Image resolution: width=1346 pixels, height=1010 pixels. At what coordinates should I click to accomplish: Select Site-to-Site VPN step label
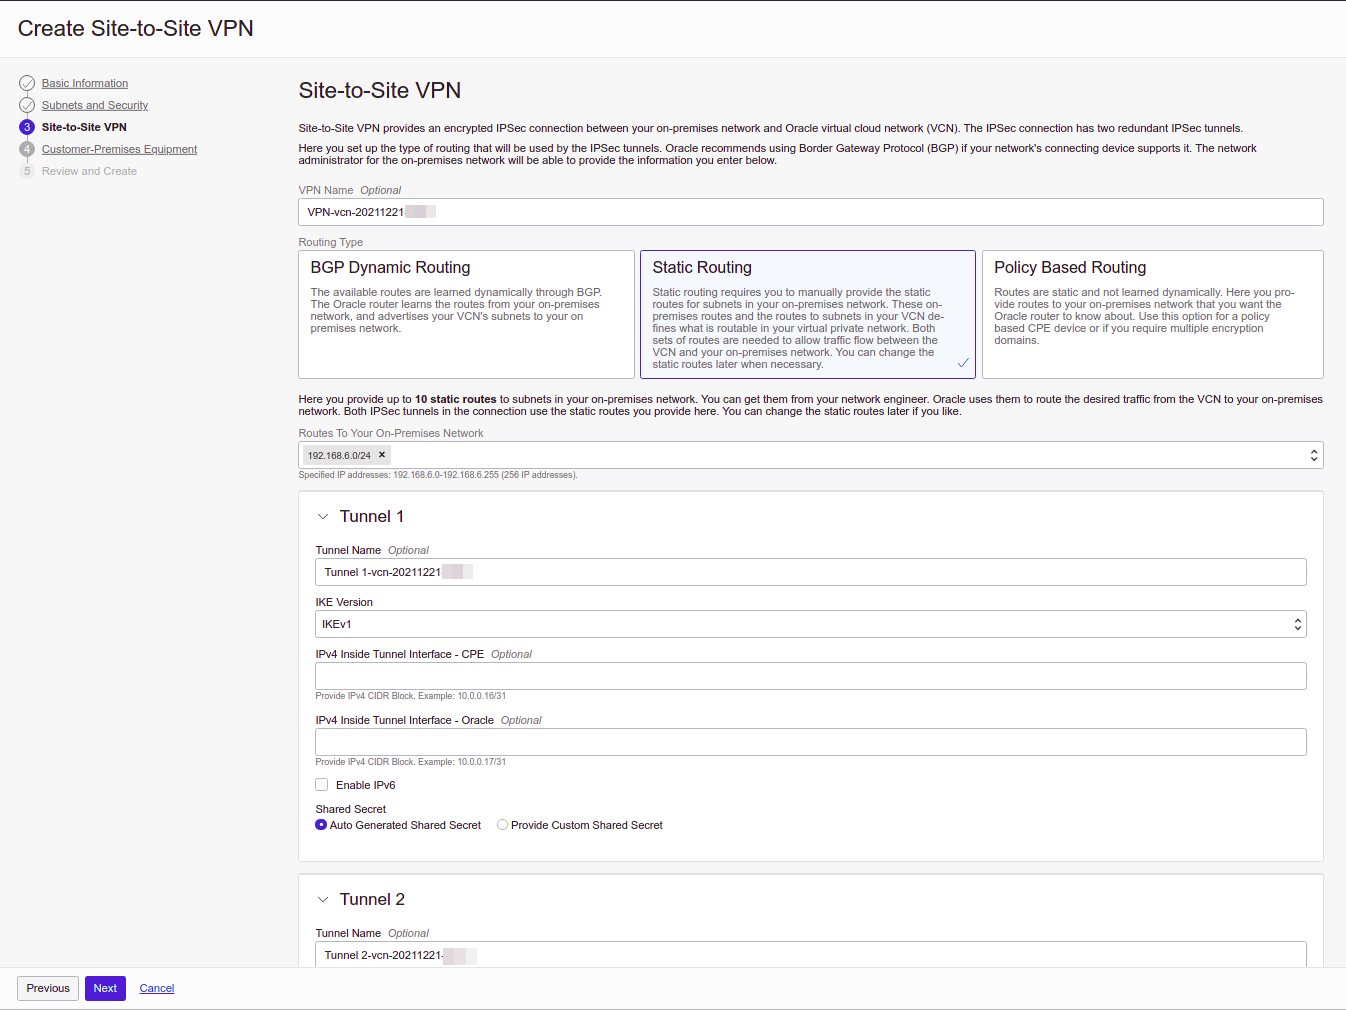pyautogui.click(x=84, y=127)
